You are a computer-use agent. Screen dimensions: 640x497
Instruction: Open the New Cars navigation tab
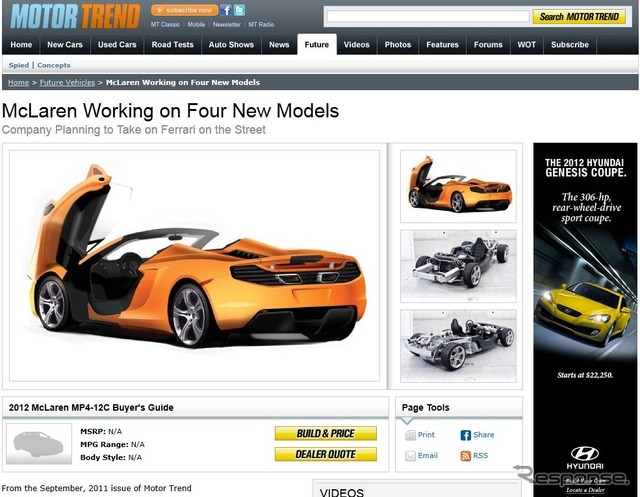[65, 44]
